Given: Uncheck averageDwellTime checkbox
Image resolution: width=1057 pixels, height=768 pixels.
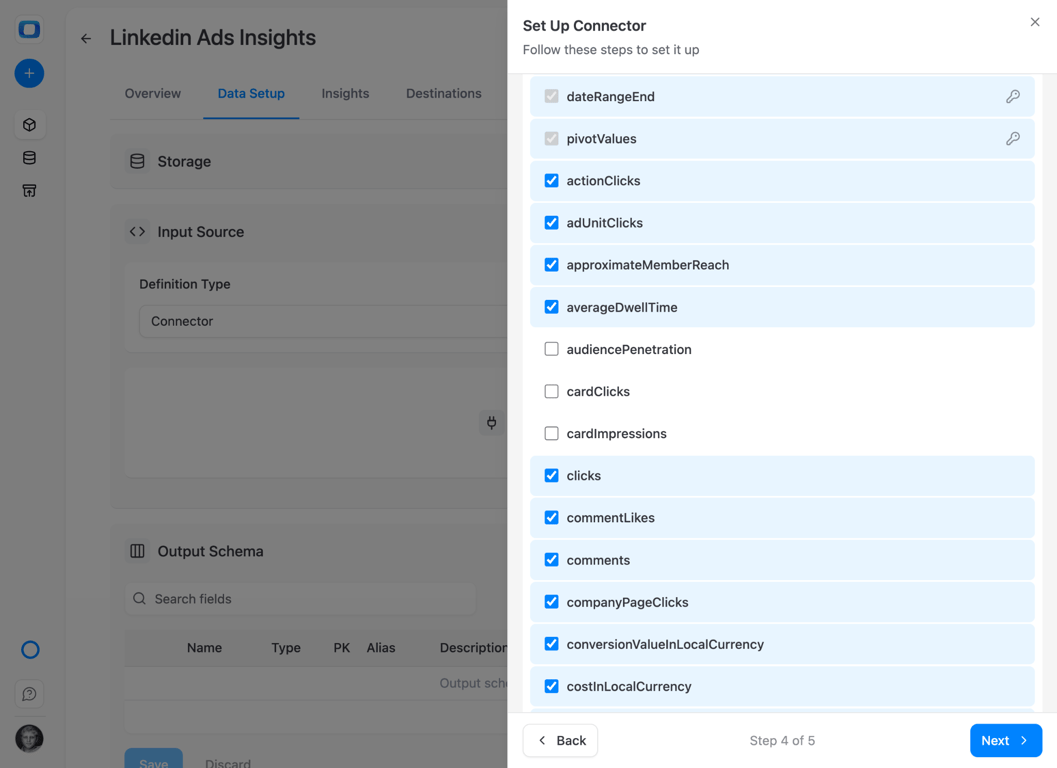Looking at the screenshot, I should [x=551, y=307].
